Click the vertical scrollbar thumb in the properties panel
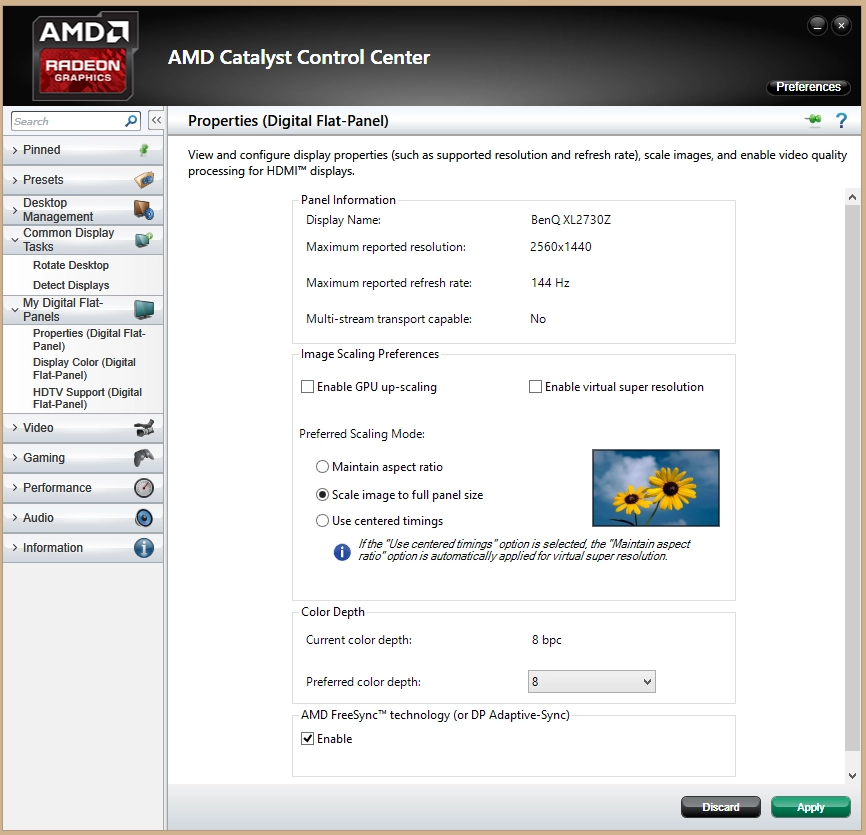This screenshot has width=866, height=835. pyautogui.click(x=852, y=478)
